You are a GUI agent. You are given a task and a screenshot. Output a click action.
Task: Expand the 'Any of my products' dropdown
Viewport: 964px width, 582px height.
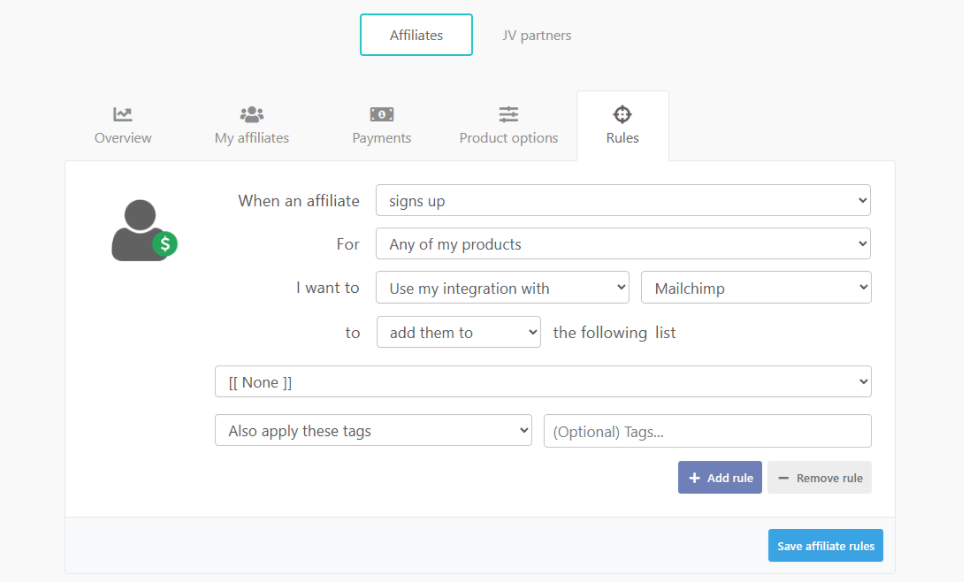pyautogui.click(x=623, y=244)
